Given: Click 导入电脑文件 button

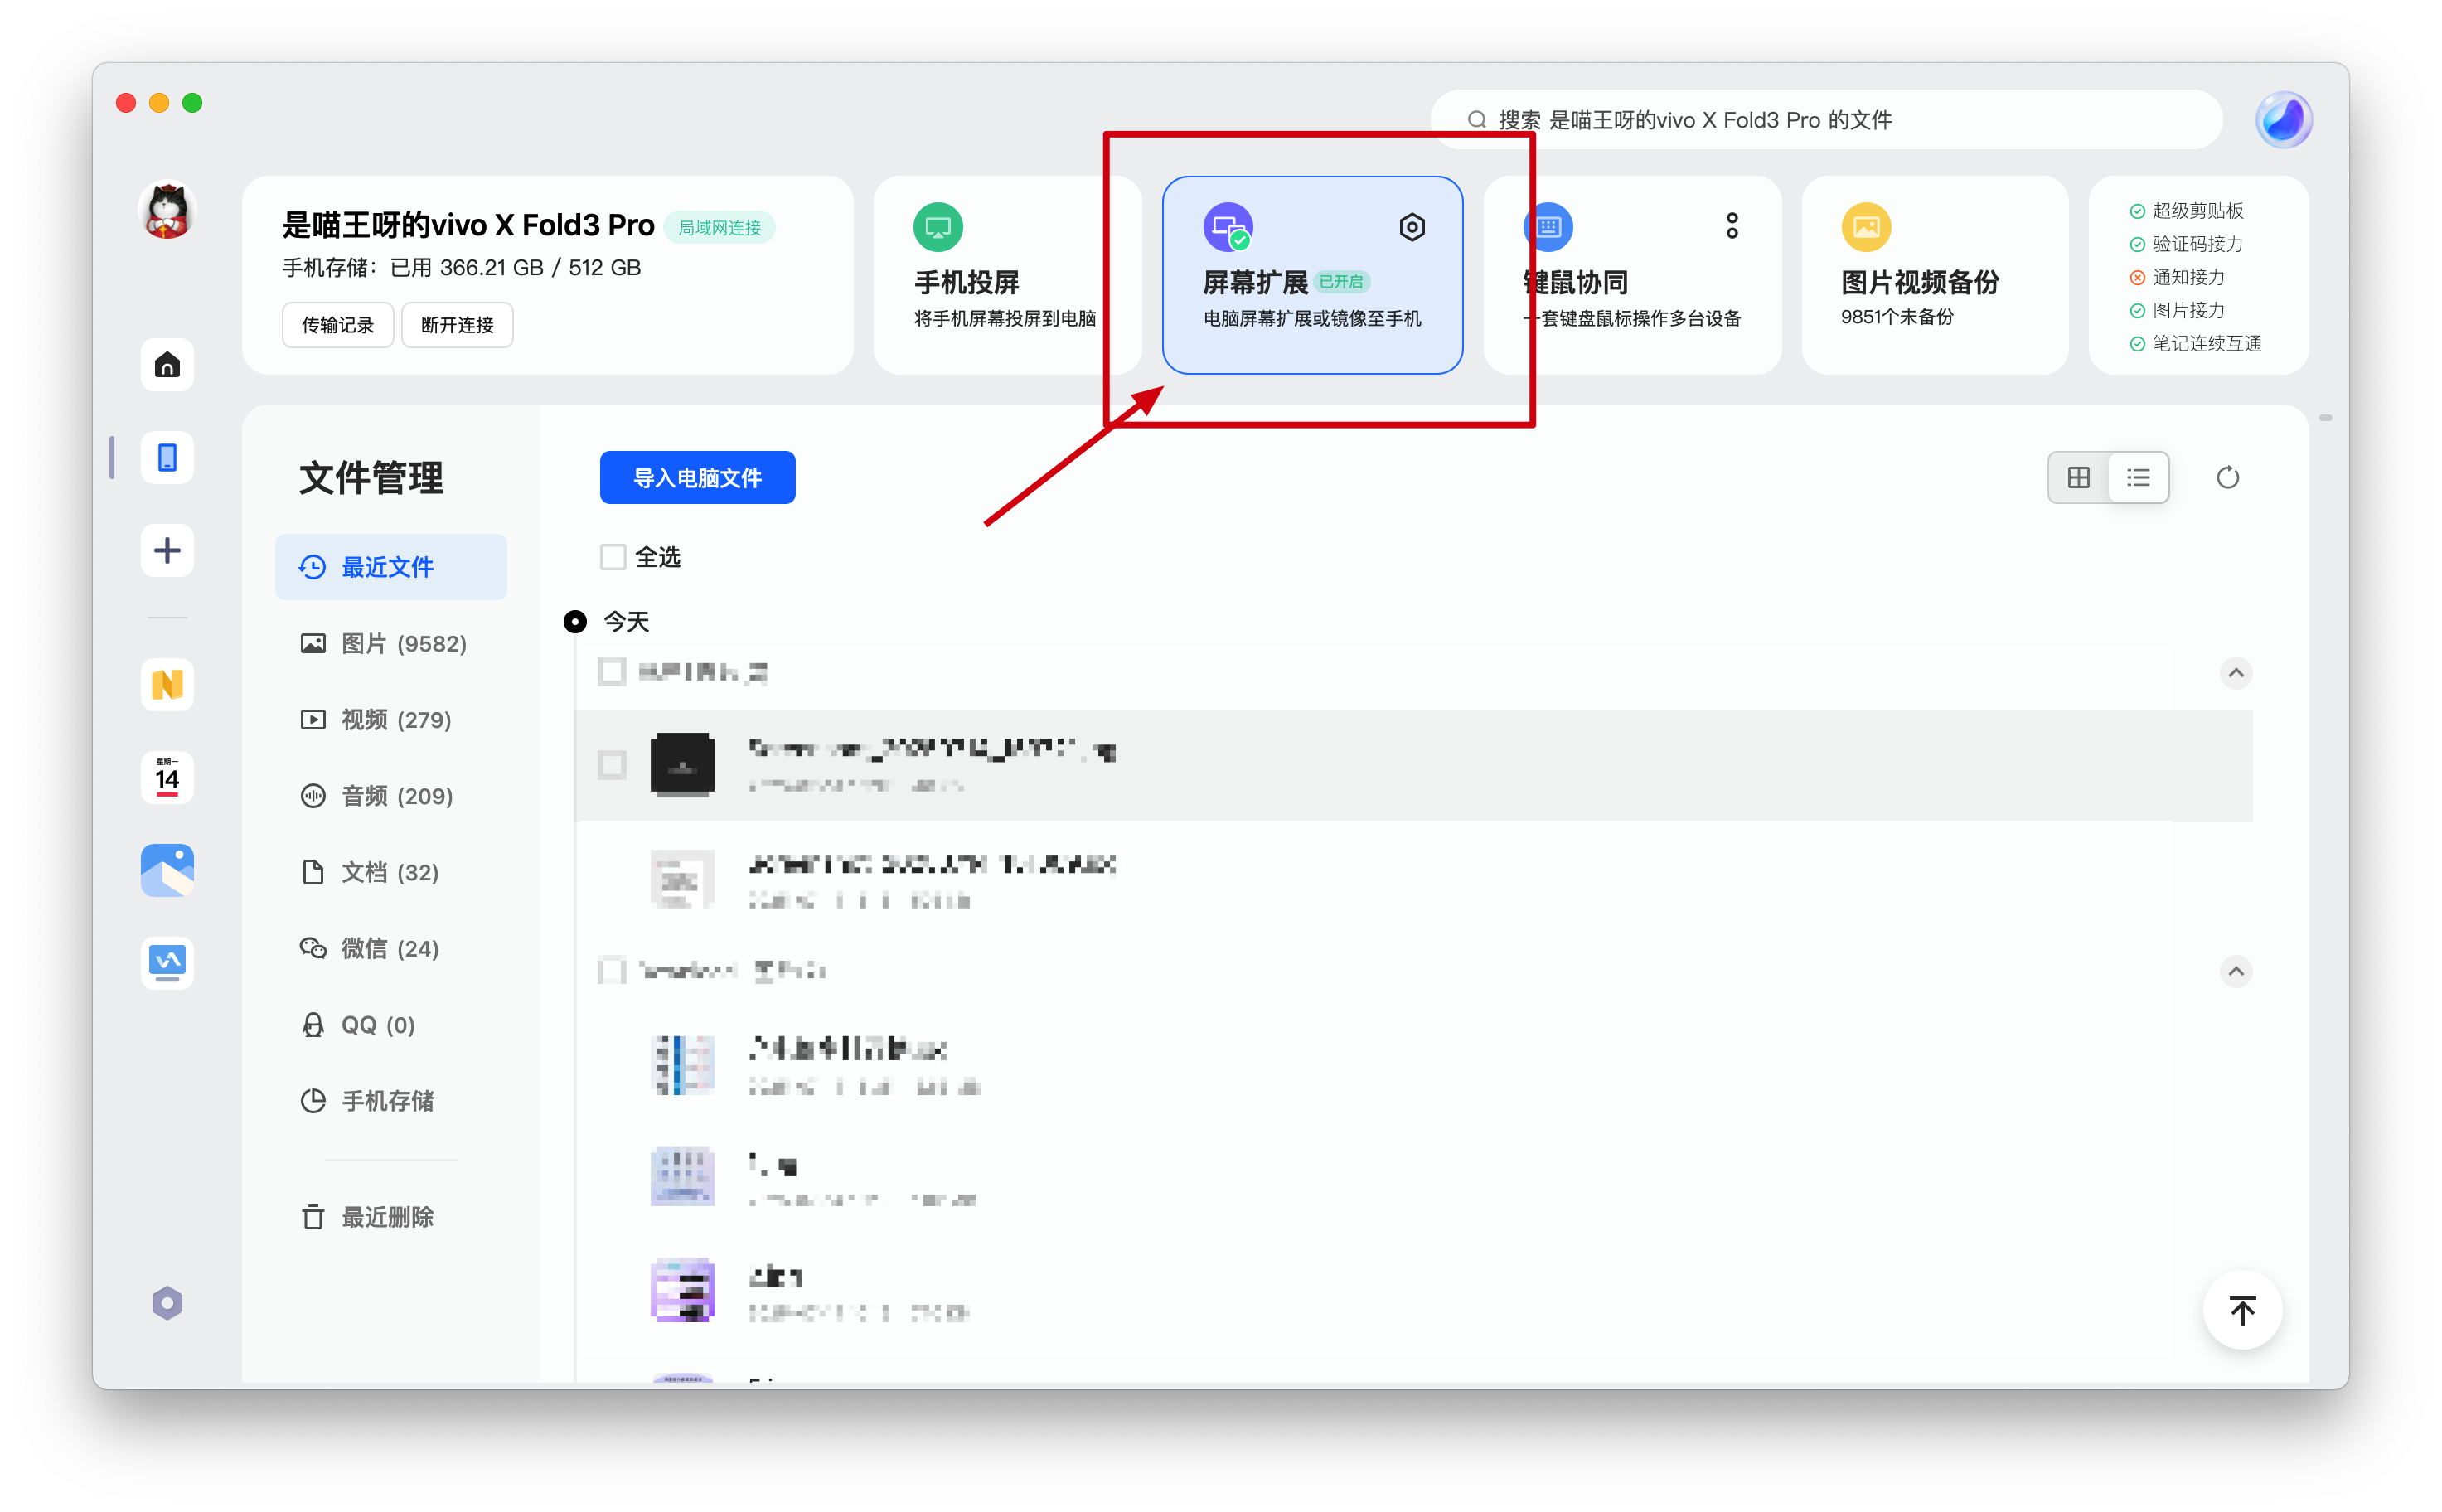Looking at the screenshot, I should point(697,478).
